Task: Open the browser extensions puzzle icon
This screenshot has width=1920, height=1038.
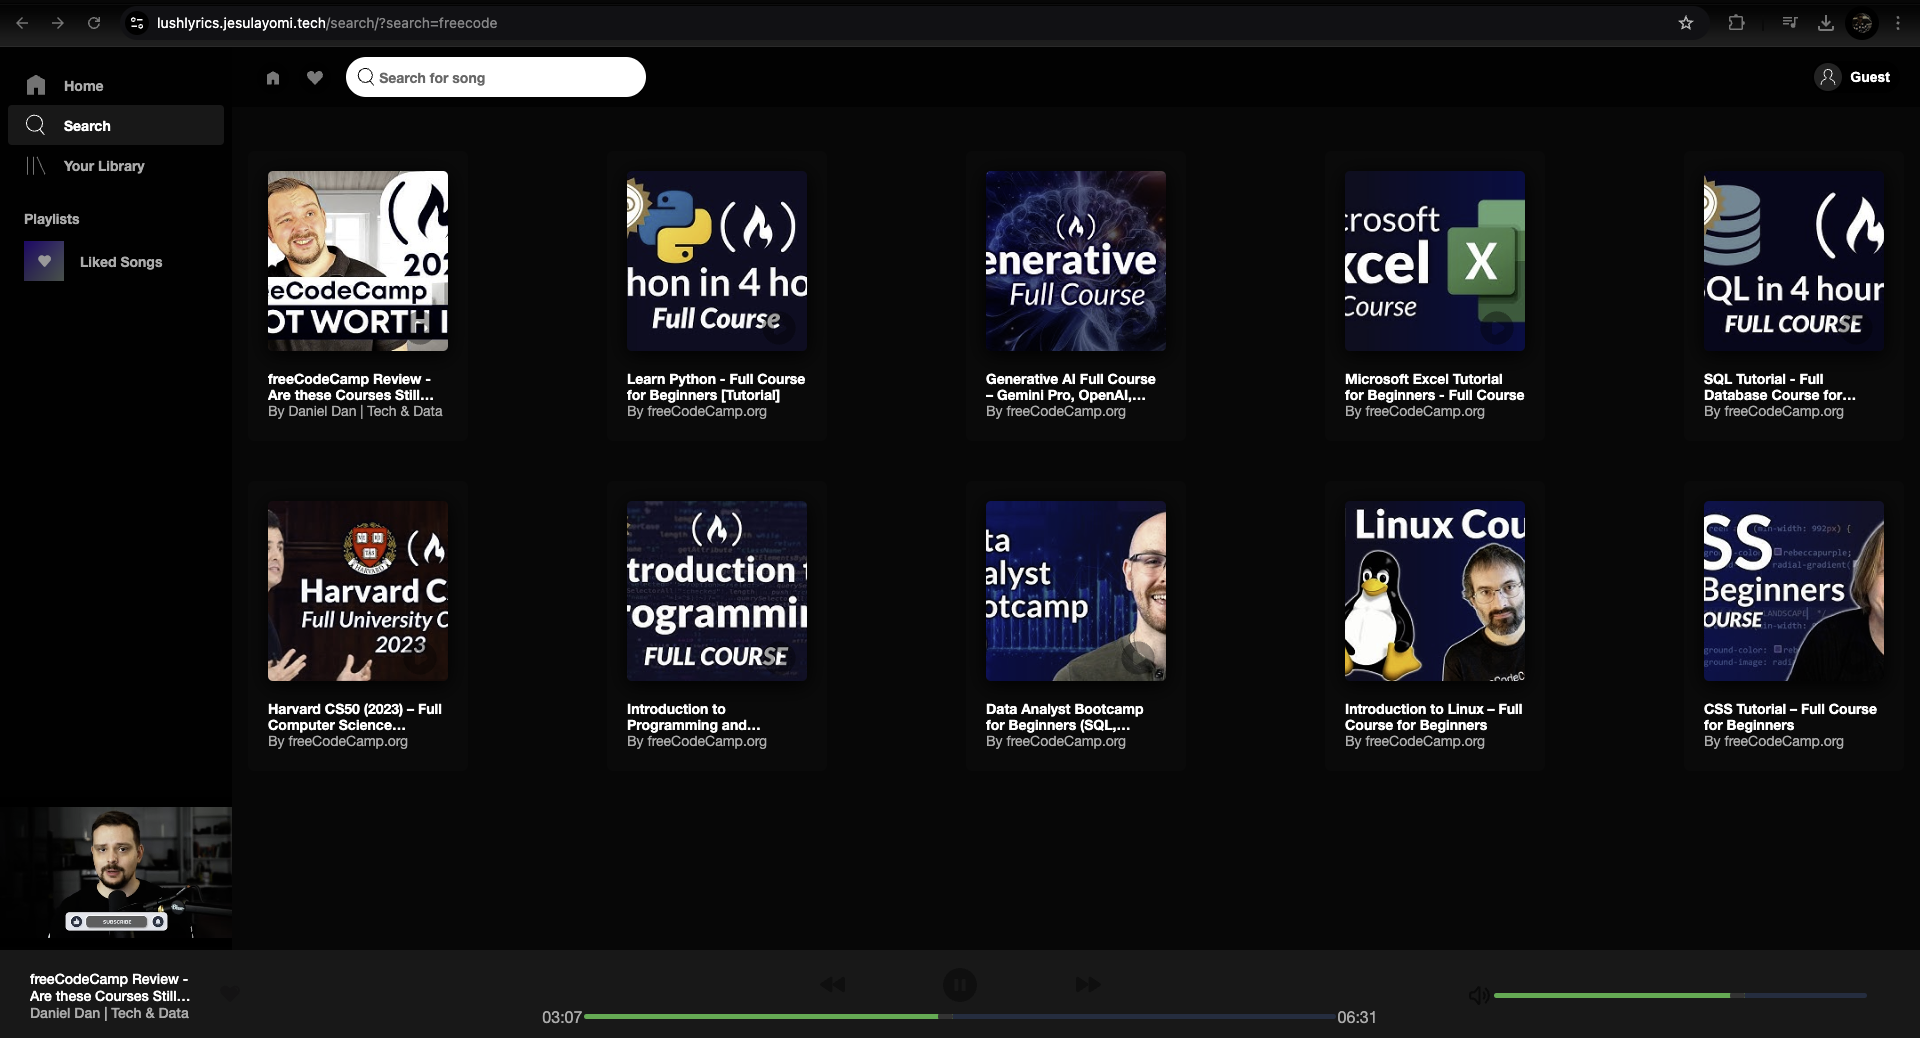Action: [x=1737, y=22]
